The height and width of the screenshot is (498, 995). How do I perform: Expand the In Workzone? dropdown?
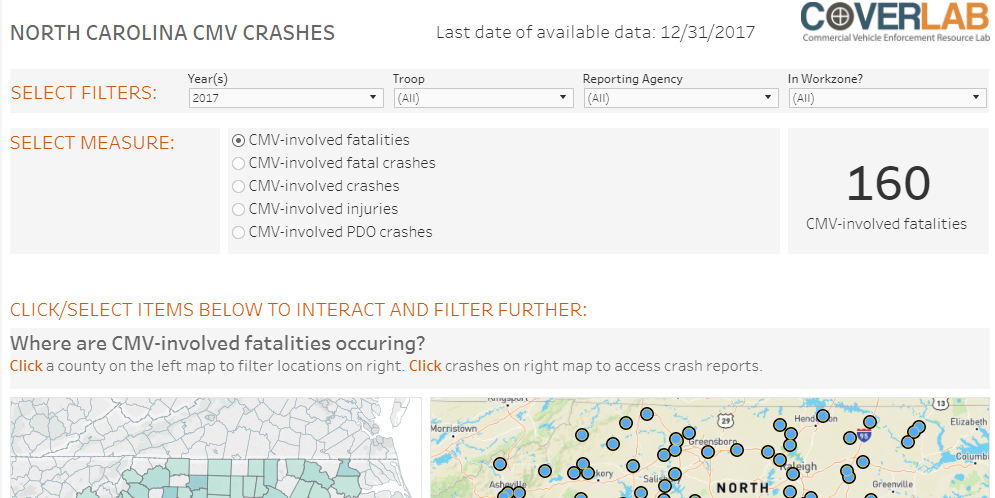pyautogui.click(x=887, y=98)
